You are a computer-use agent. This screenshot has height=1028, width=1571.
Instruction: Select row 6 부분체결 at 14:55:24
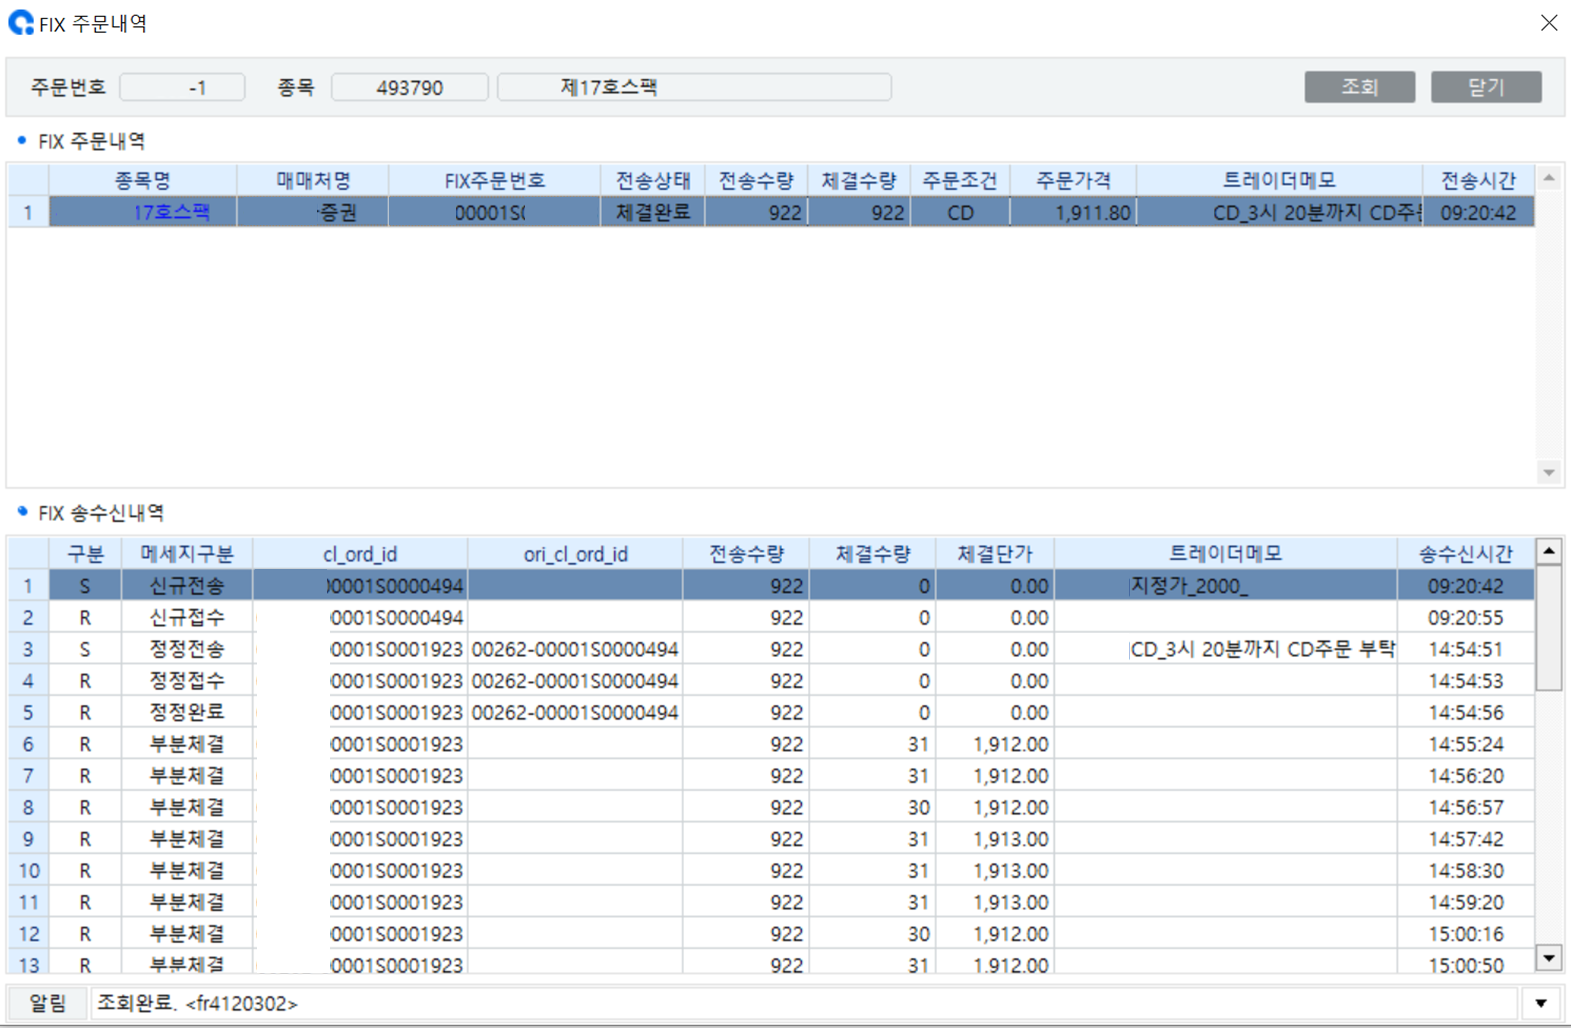[x=186, y=744]
